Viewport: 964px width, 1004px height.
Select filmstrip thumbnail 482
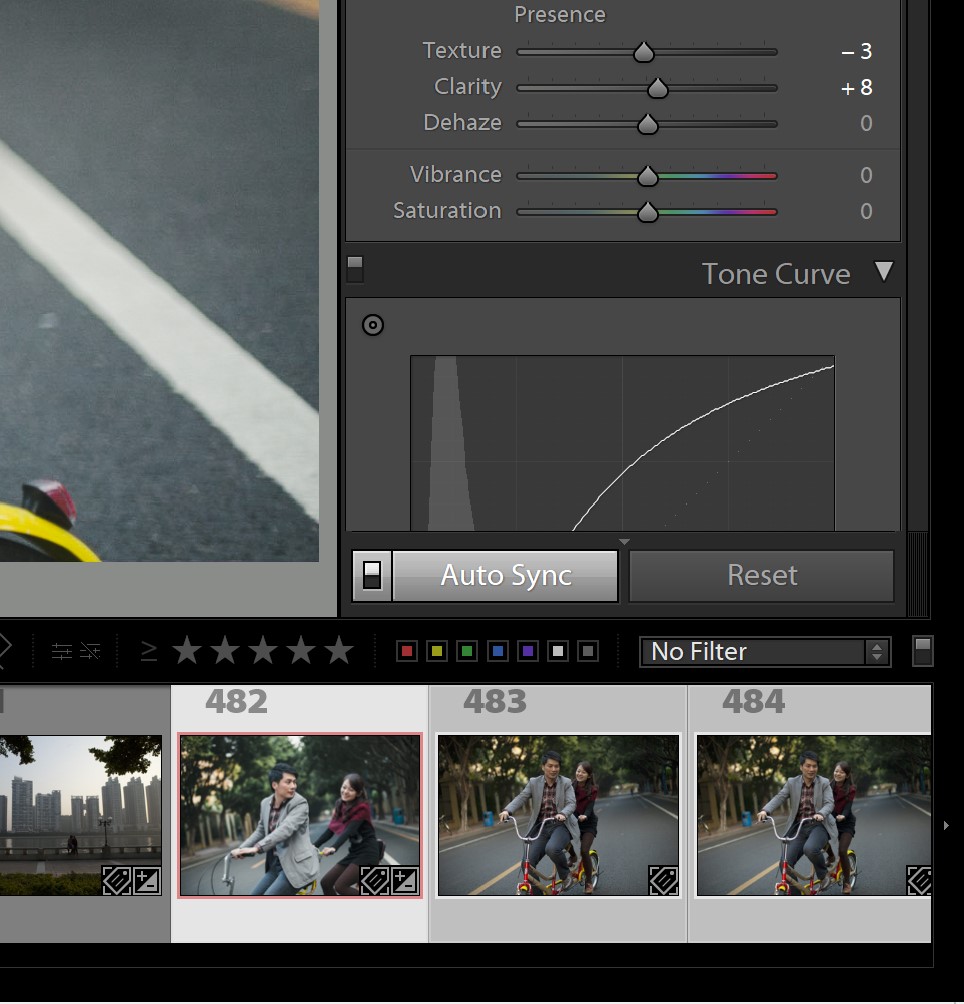coord(300,815)
